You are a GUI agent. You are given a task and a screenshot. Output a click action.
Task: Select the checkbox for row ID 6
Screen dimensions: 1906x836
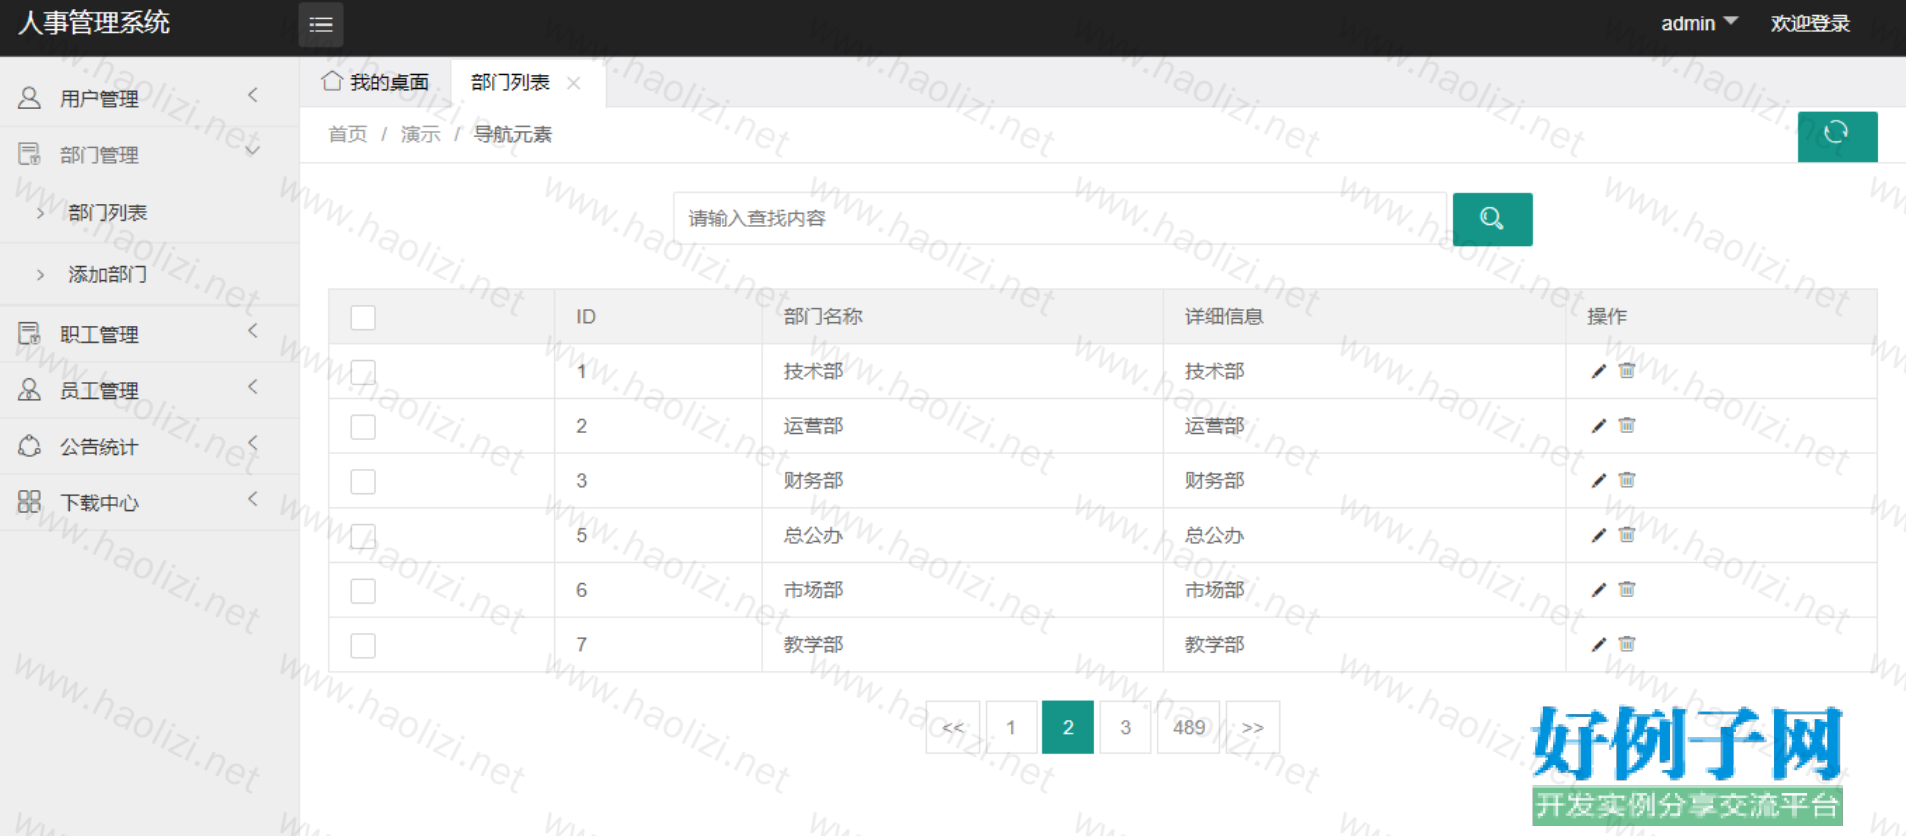tap(363, 591)
